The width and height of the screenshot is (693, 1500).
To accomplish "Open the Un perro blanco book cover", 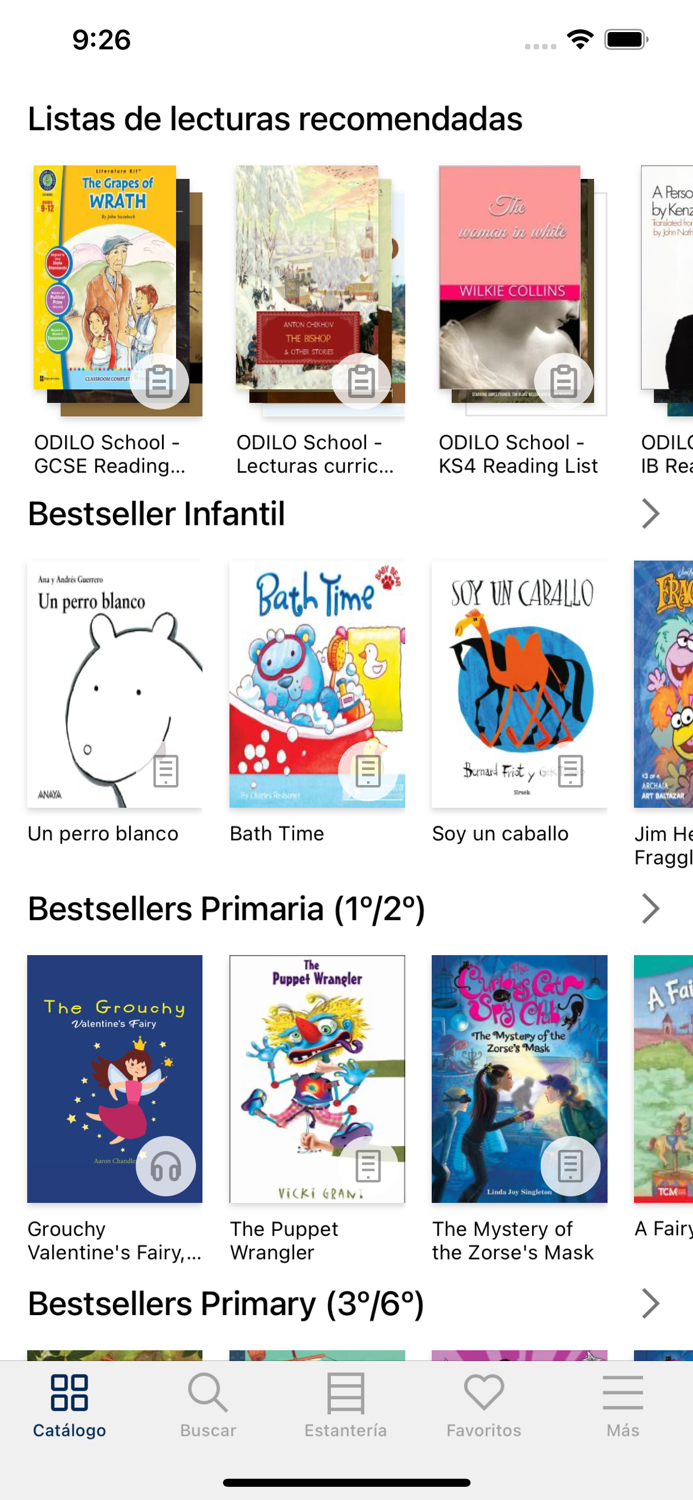I will [x=115, y=684].
